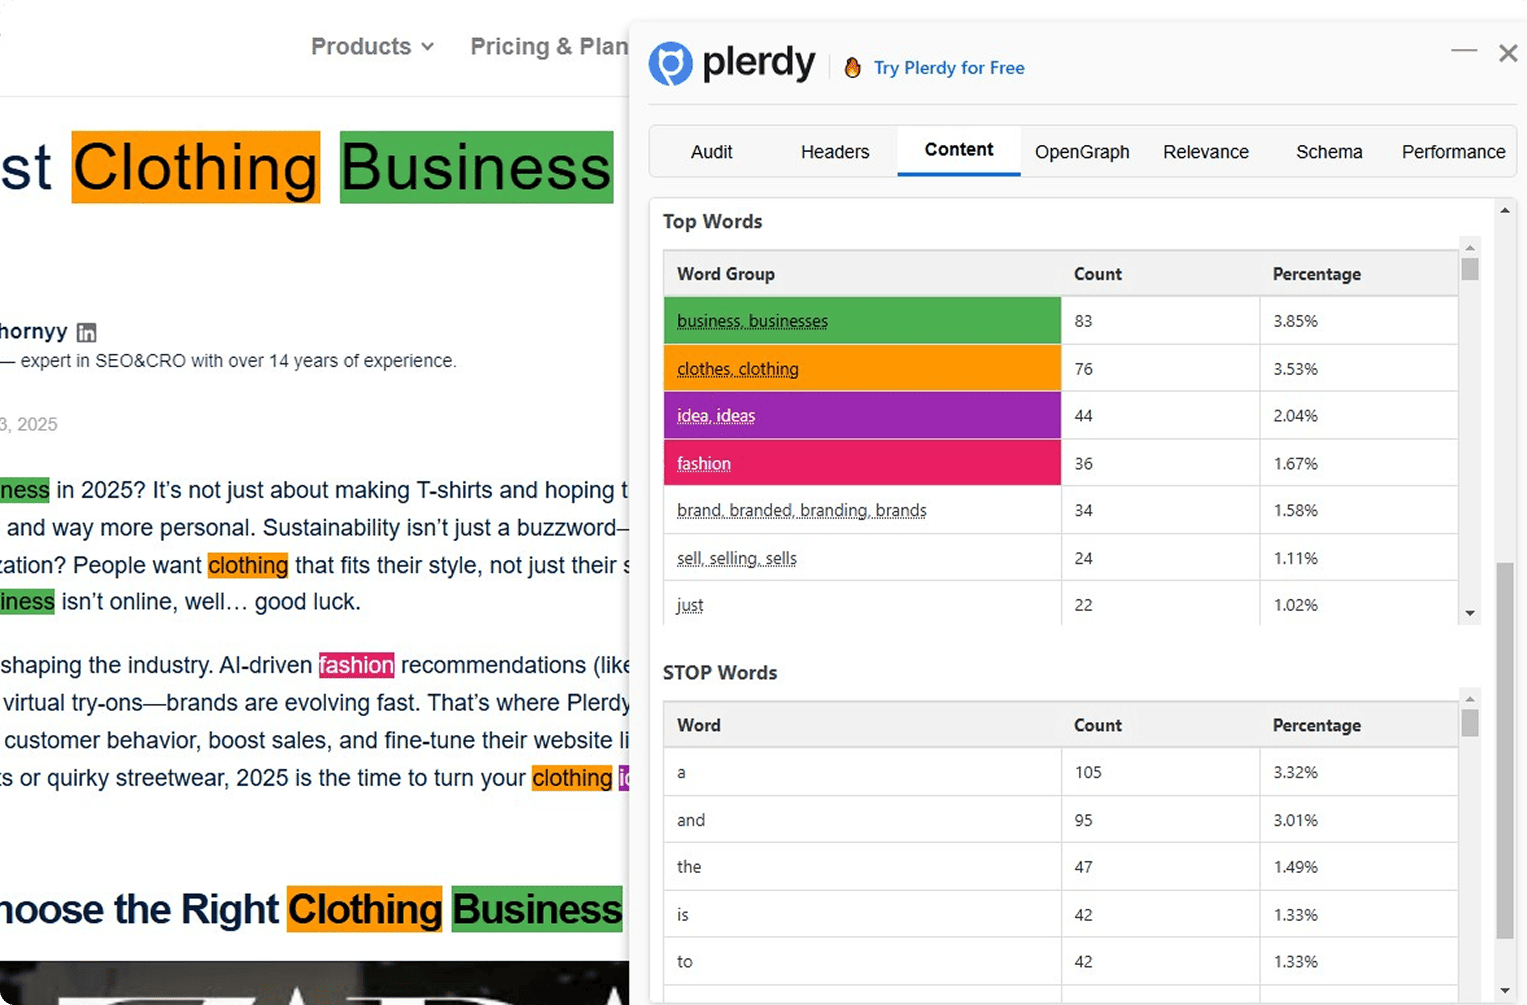Click the fire icon beside Try Plerdy for Free
The width and height of the screenshot is (1527, 1005).
852,67
